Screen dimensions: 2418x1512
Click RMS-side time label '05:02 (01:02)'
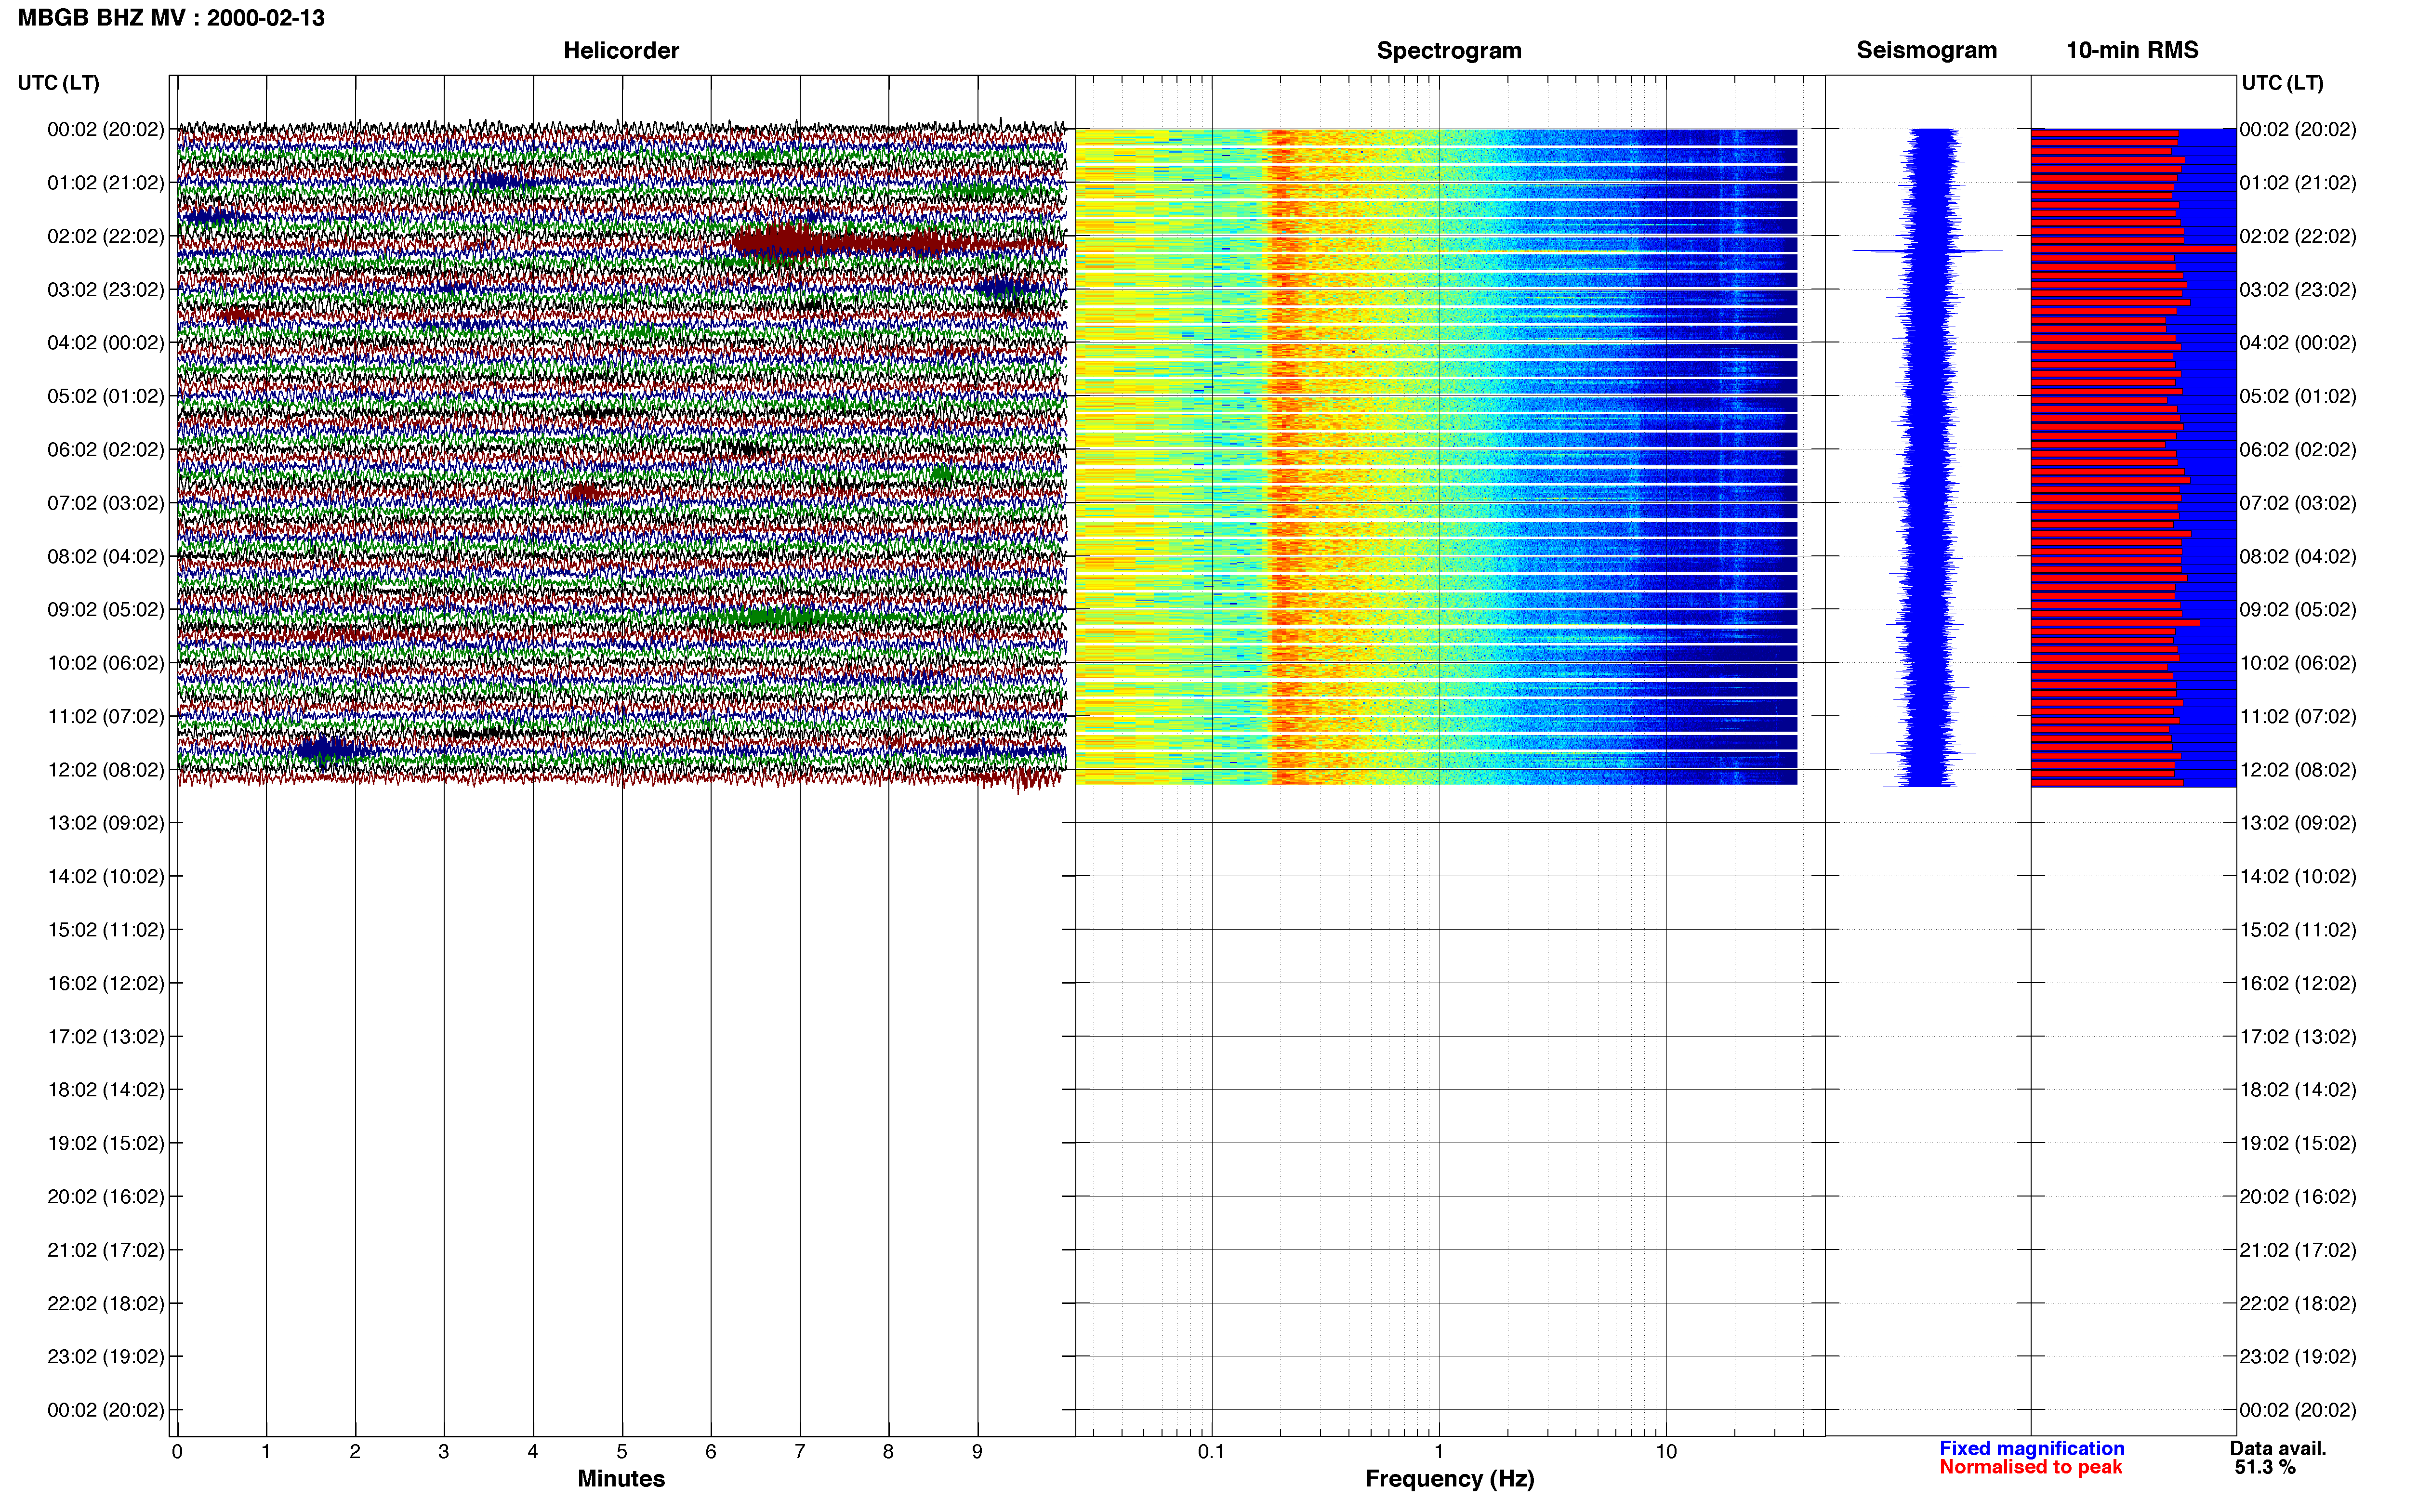pos(2298,396)
